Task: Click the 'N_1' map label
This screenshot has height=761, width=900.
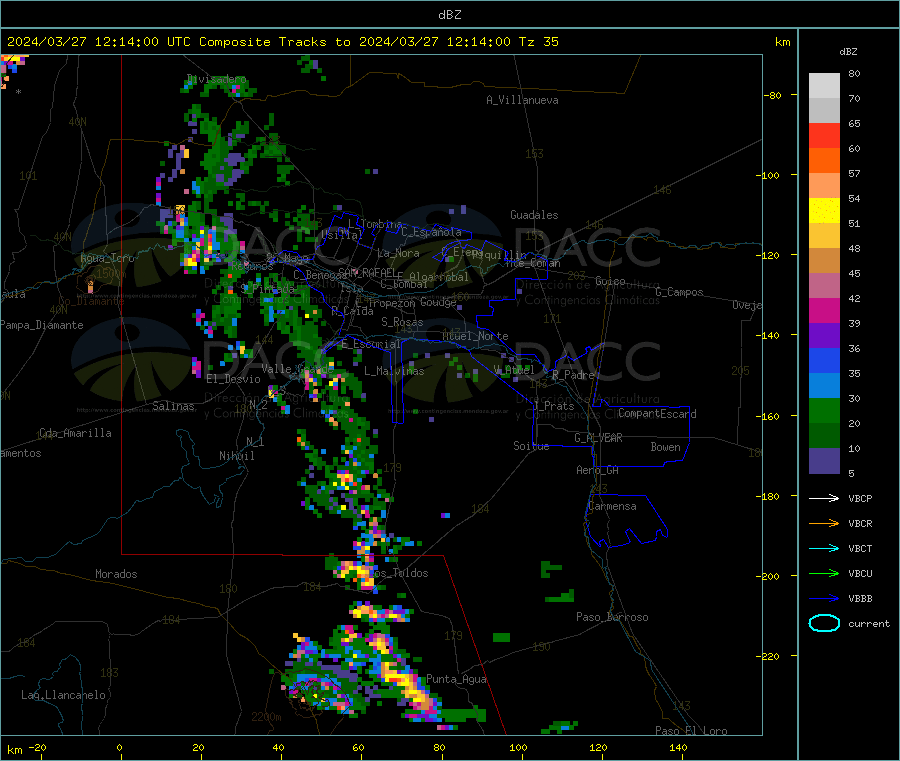Action: pos(255,442)
